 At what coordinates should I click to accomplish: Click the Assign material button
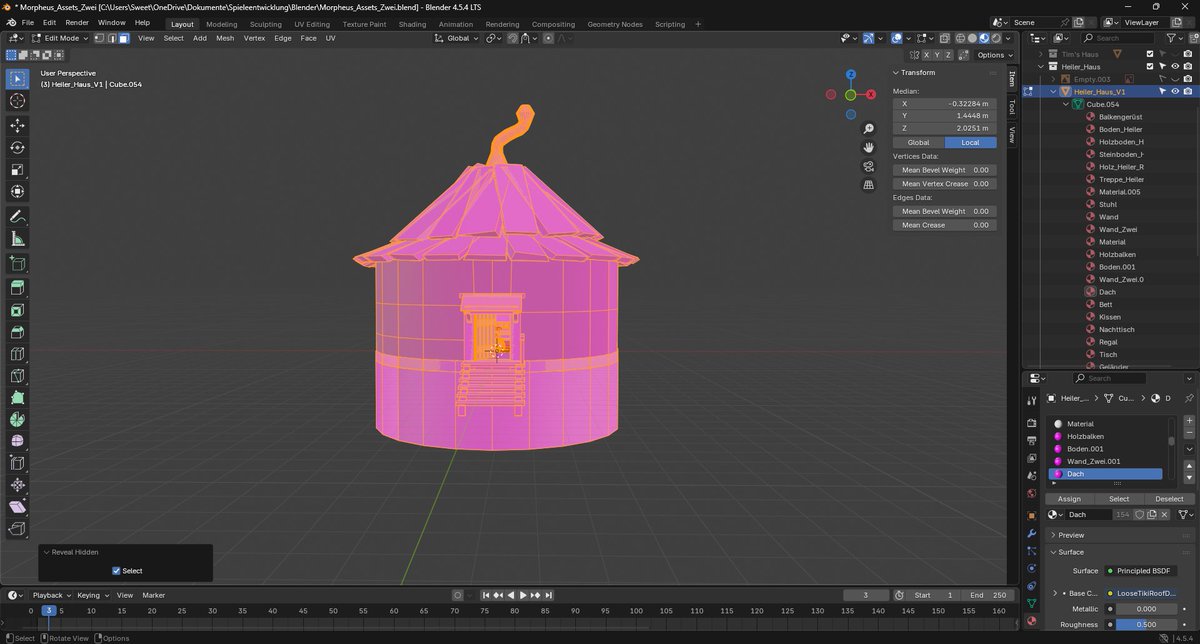pyautogui.click(x=1069, y=499)
